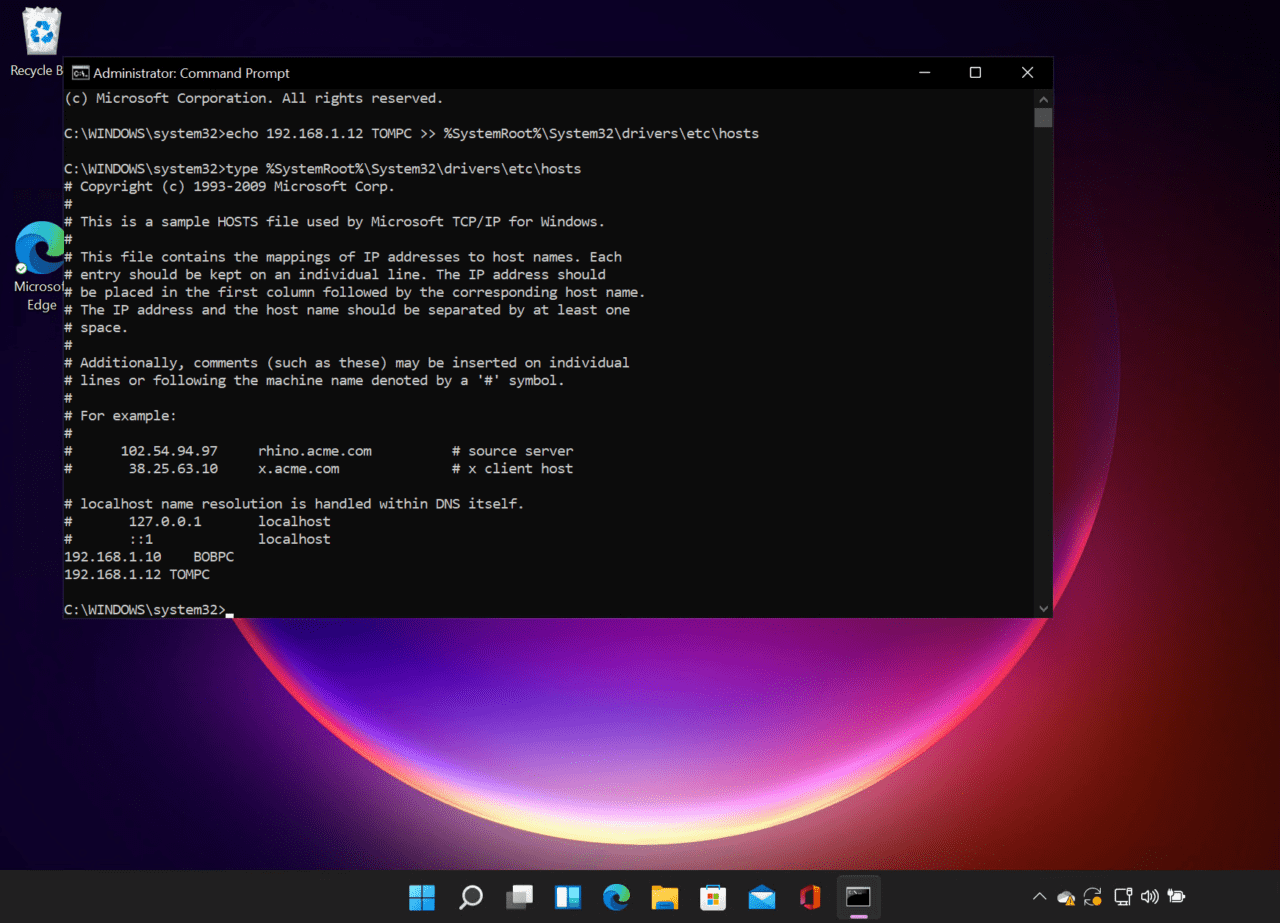Open Task View
The image size is (1280, 923).
[519, 897]
